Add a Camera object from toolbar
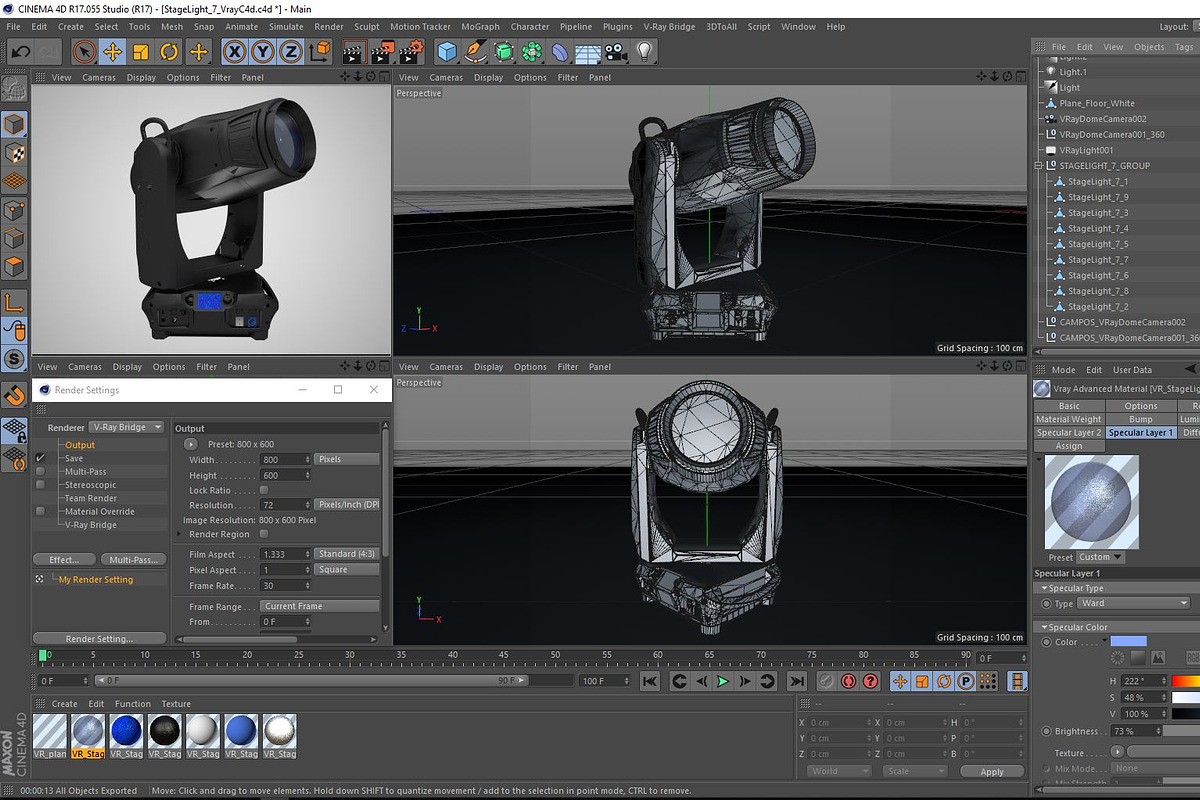Viewport: 1200px width, 800px height. (x=616, y=51)
